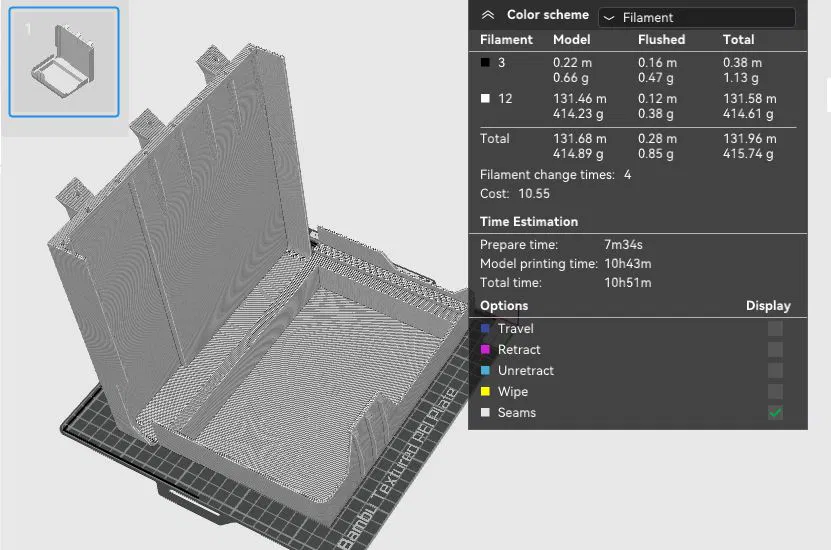Select the 0.38 m total value
Viewport: 831px width, 550px height.
[742, 63]
